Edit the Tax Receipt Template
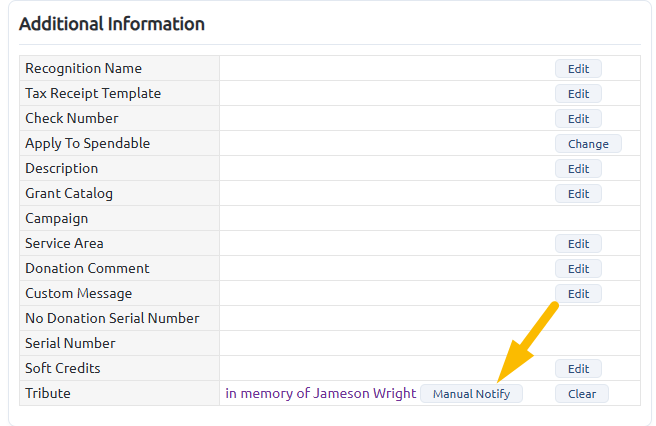This screenshot has height=426, width=656. click(x=578, y=94)
